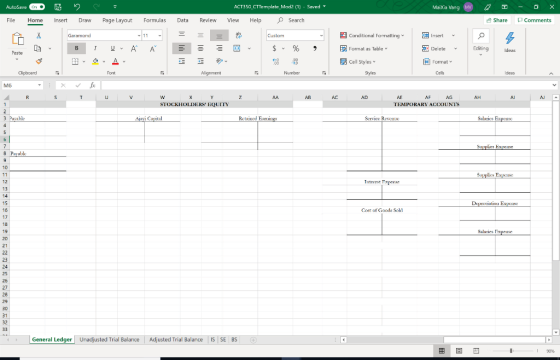Click Decrease Indent icon

click(x=182, y=61)
